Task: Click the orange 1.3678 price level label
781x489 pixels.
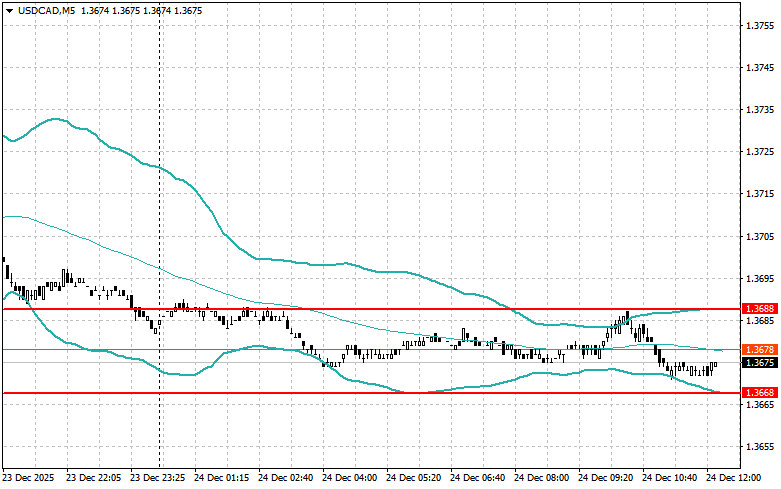Action: pyautogui.click(x=760, y=350)
